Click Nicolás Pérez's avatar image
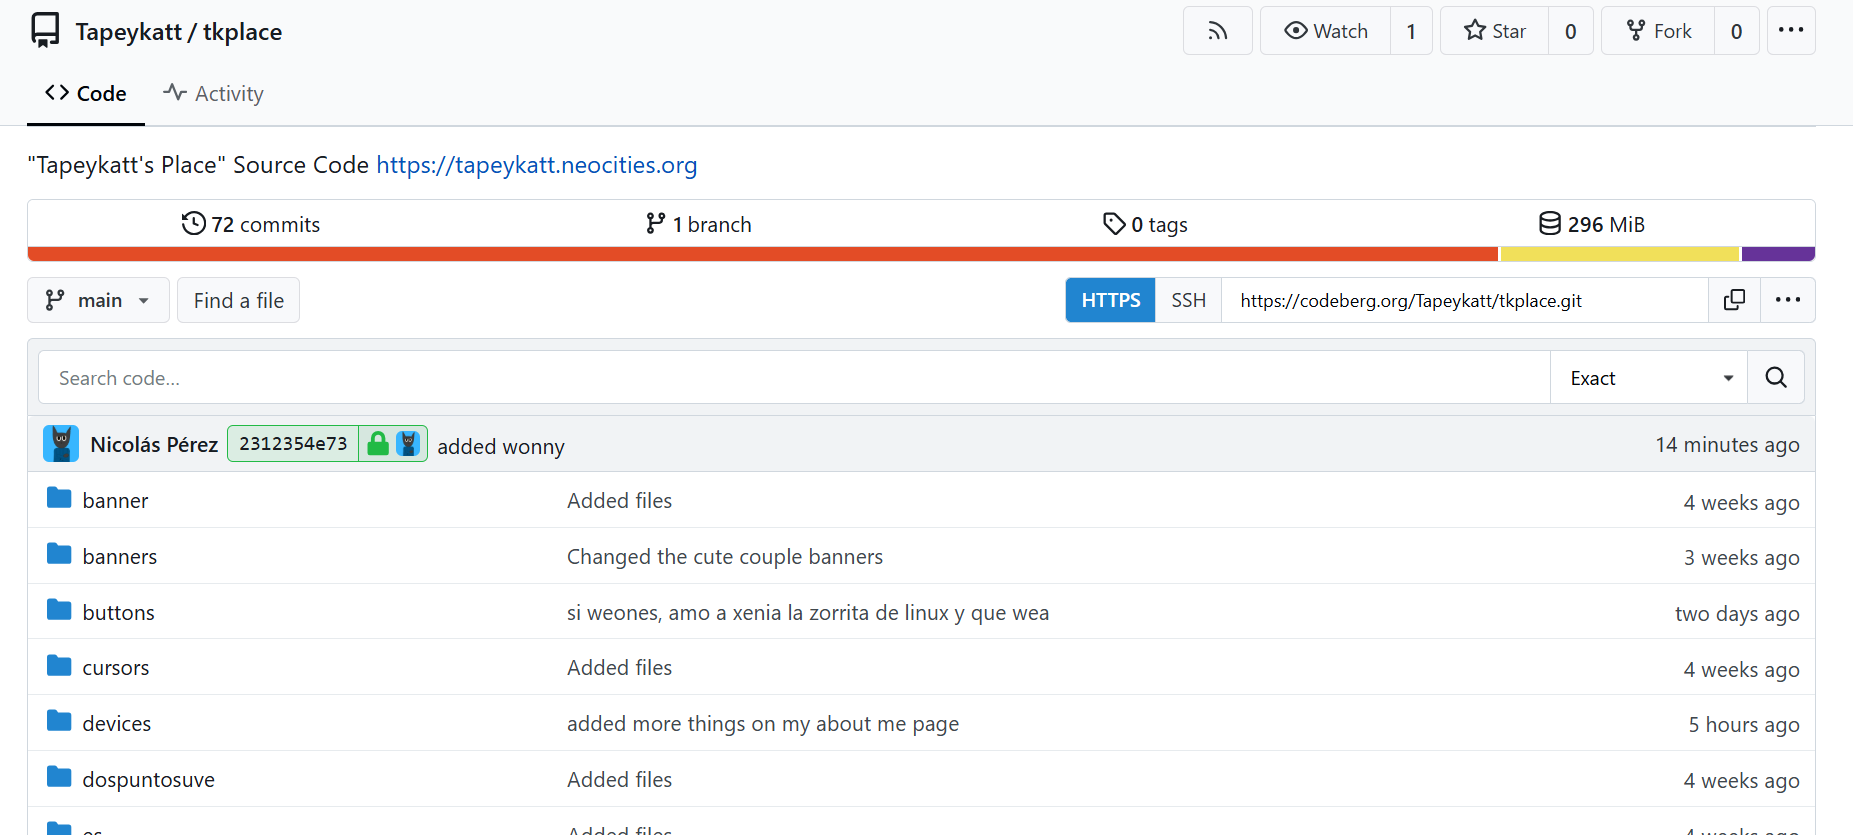The width and height of the screenshot is (1853, 835). [x=61, y=444]
